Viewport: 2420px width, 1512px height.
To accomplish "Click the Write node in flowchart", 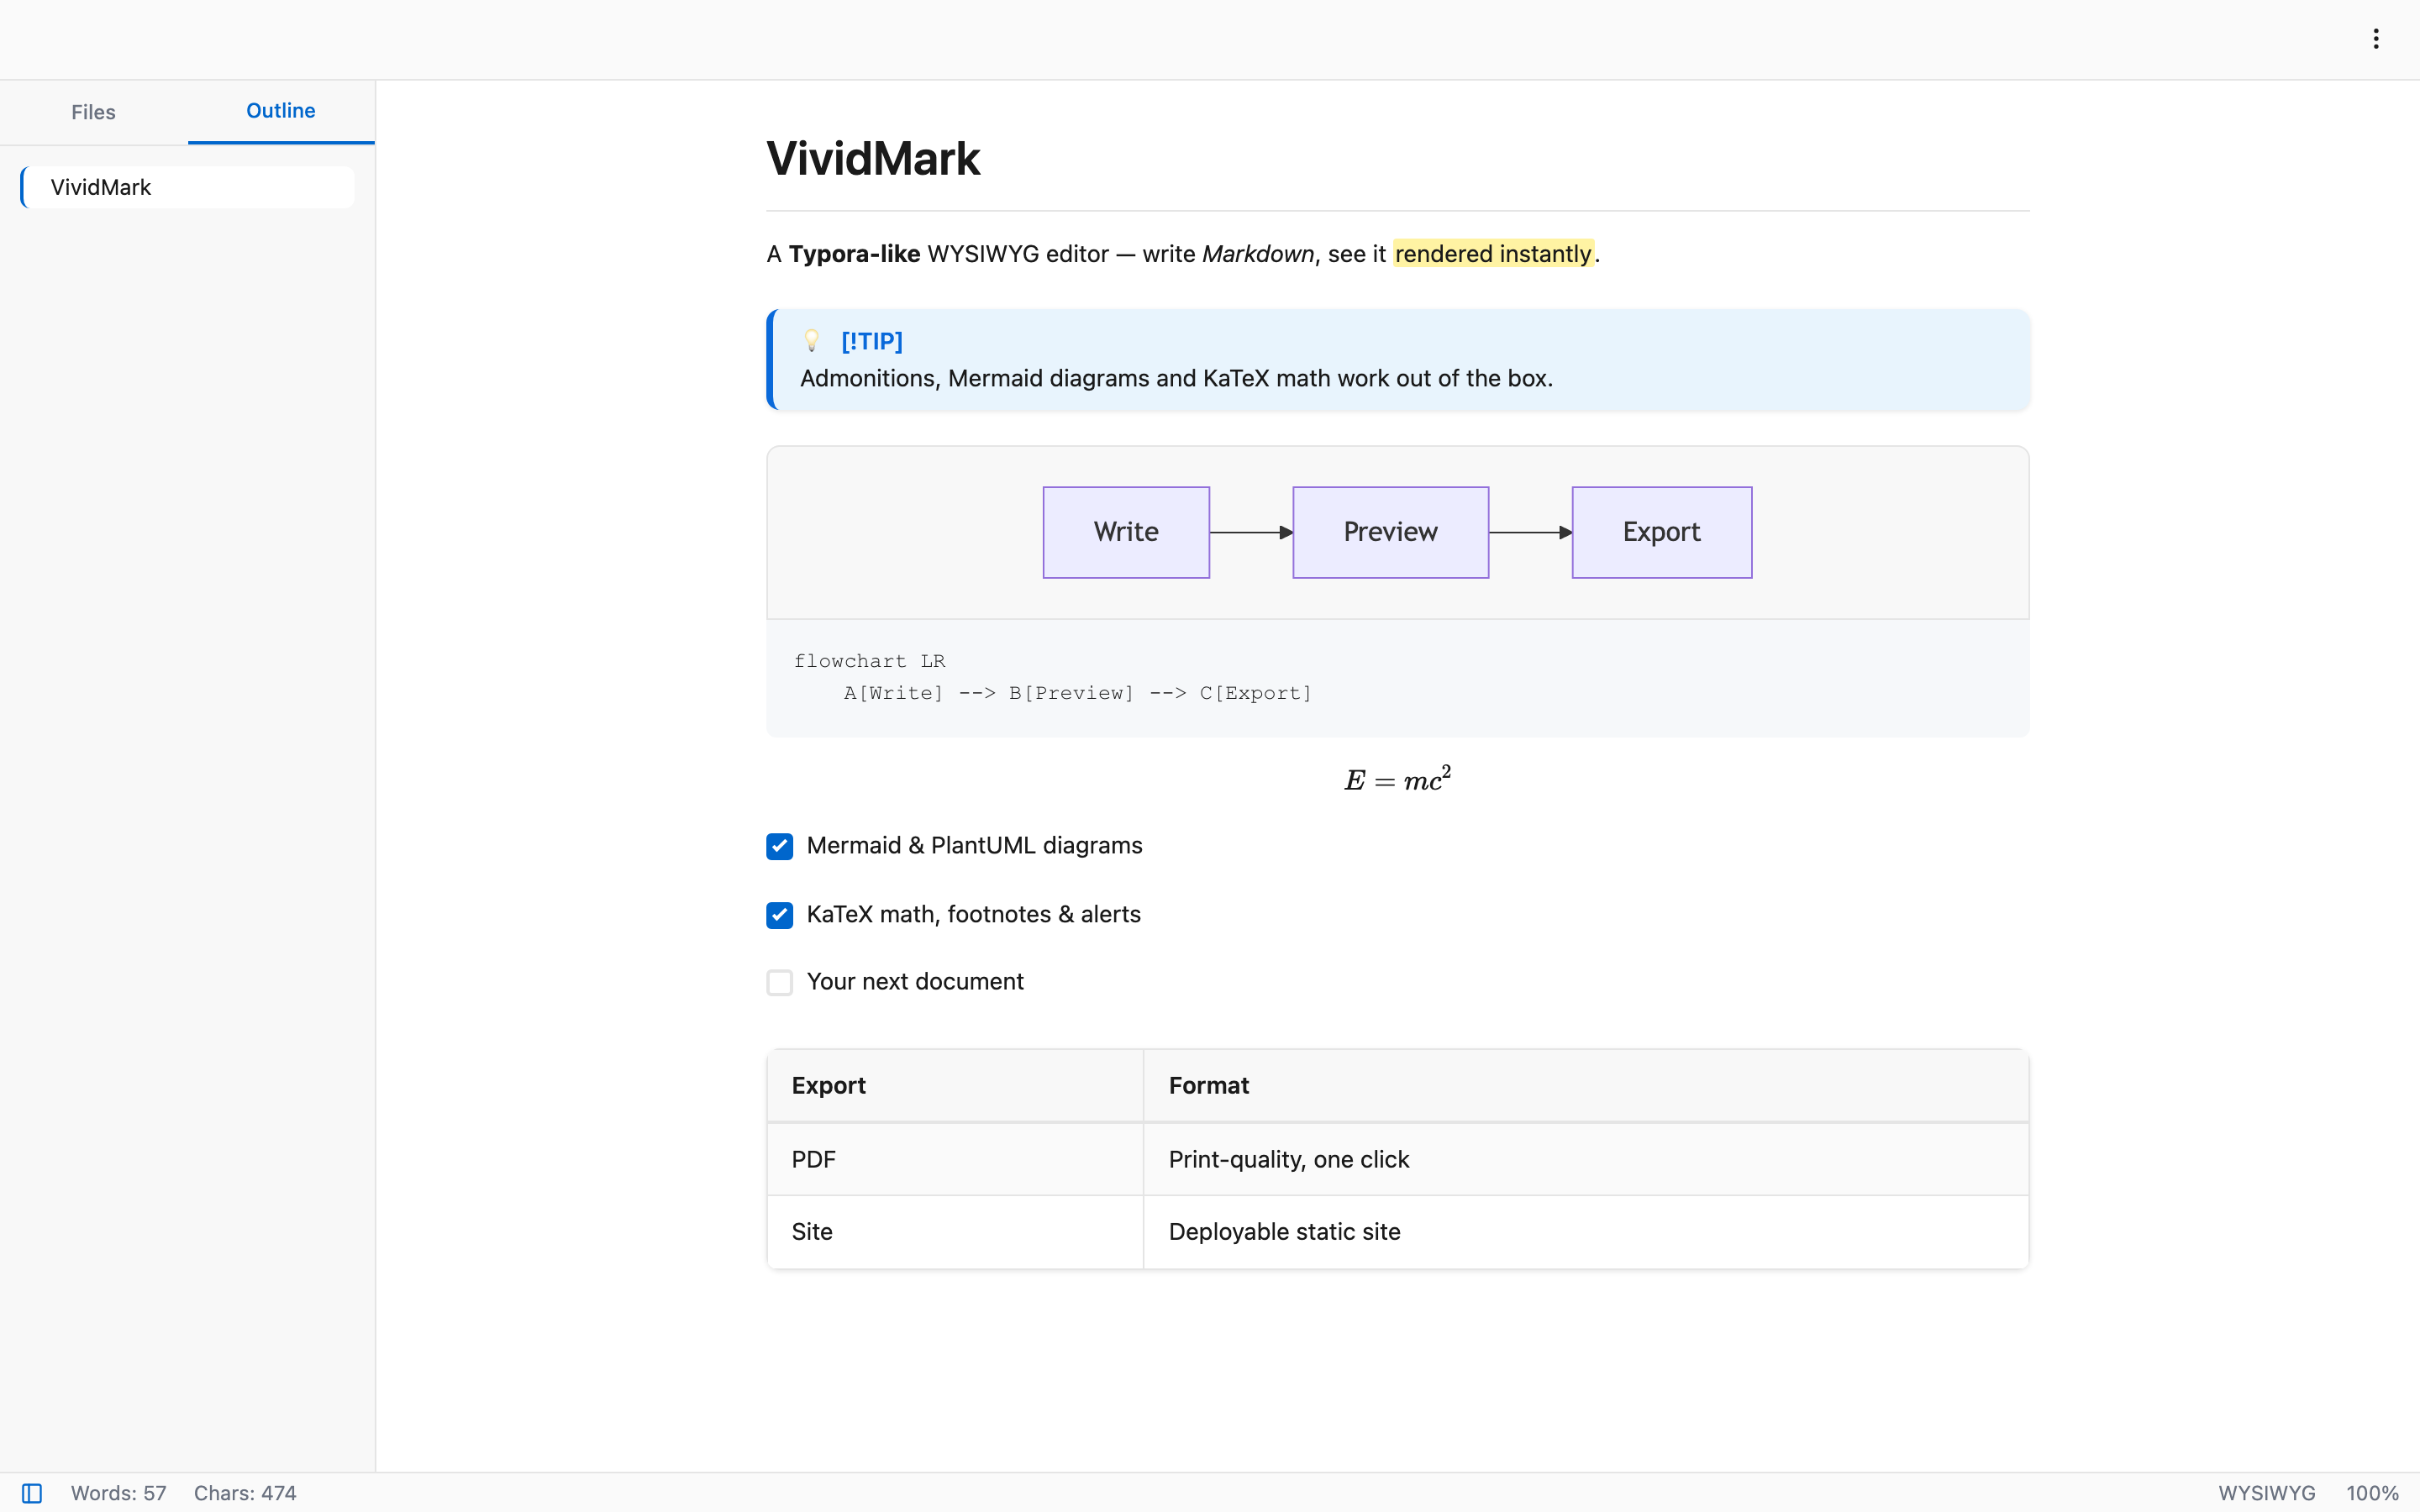I will (x=1126, y=532).
